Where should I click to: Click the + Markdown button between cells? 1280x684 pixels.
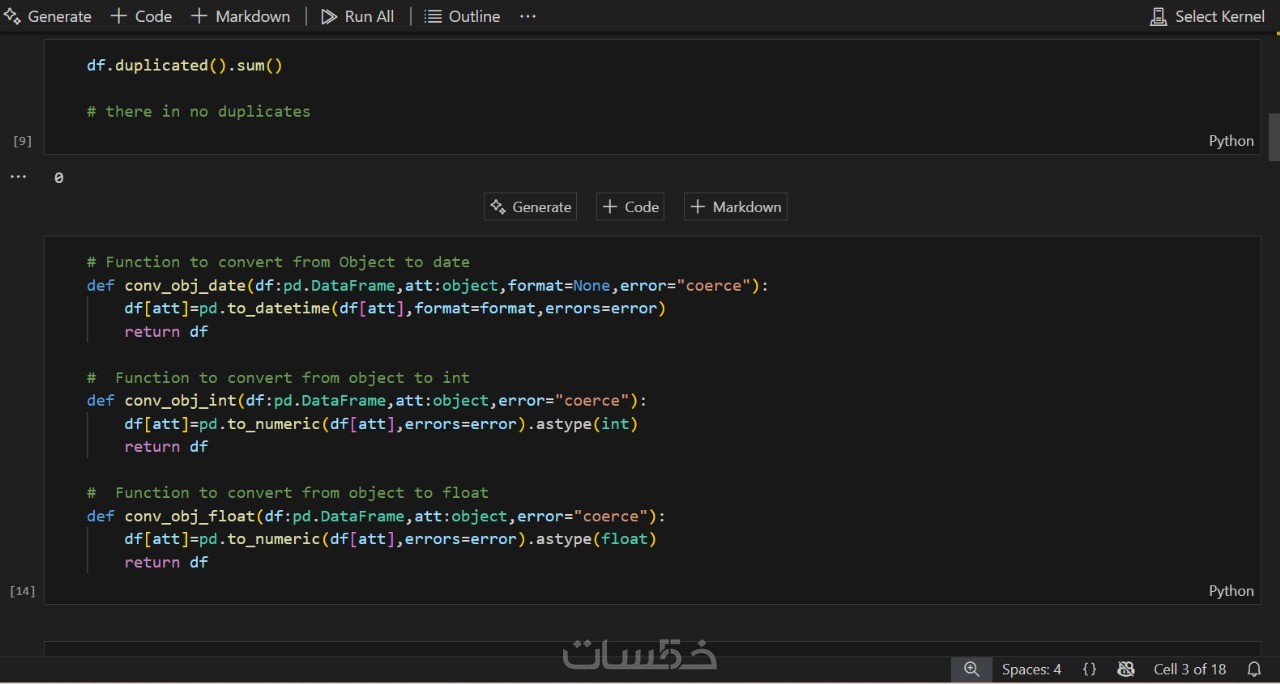(736, 207)
